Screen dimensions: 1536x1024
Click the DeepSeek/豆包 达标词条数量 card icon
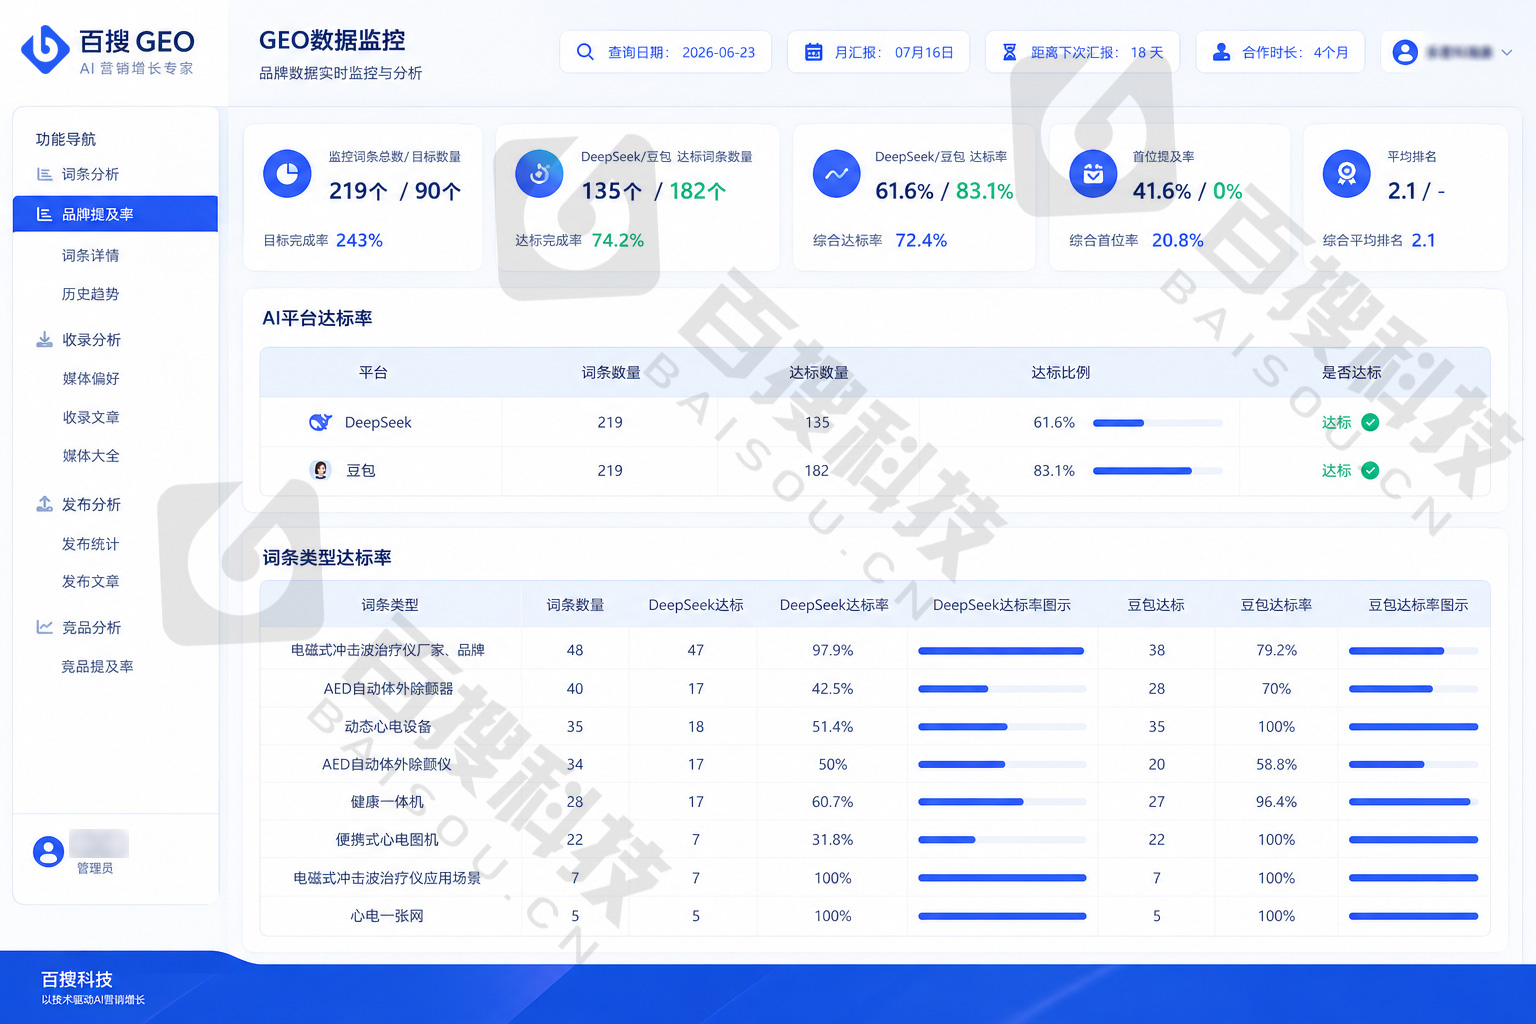(539, 174)
